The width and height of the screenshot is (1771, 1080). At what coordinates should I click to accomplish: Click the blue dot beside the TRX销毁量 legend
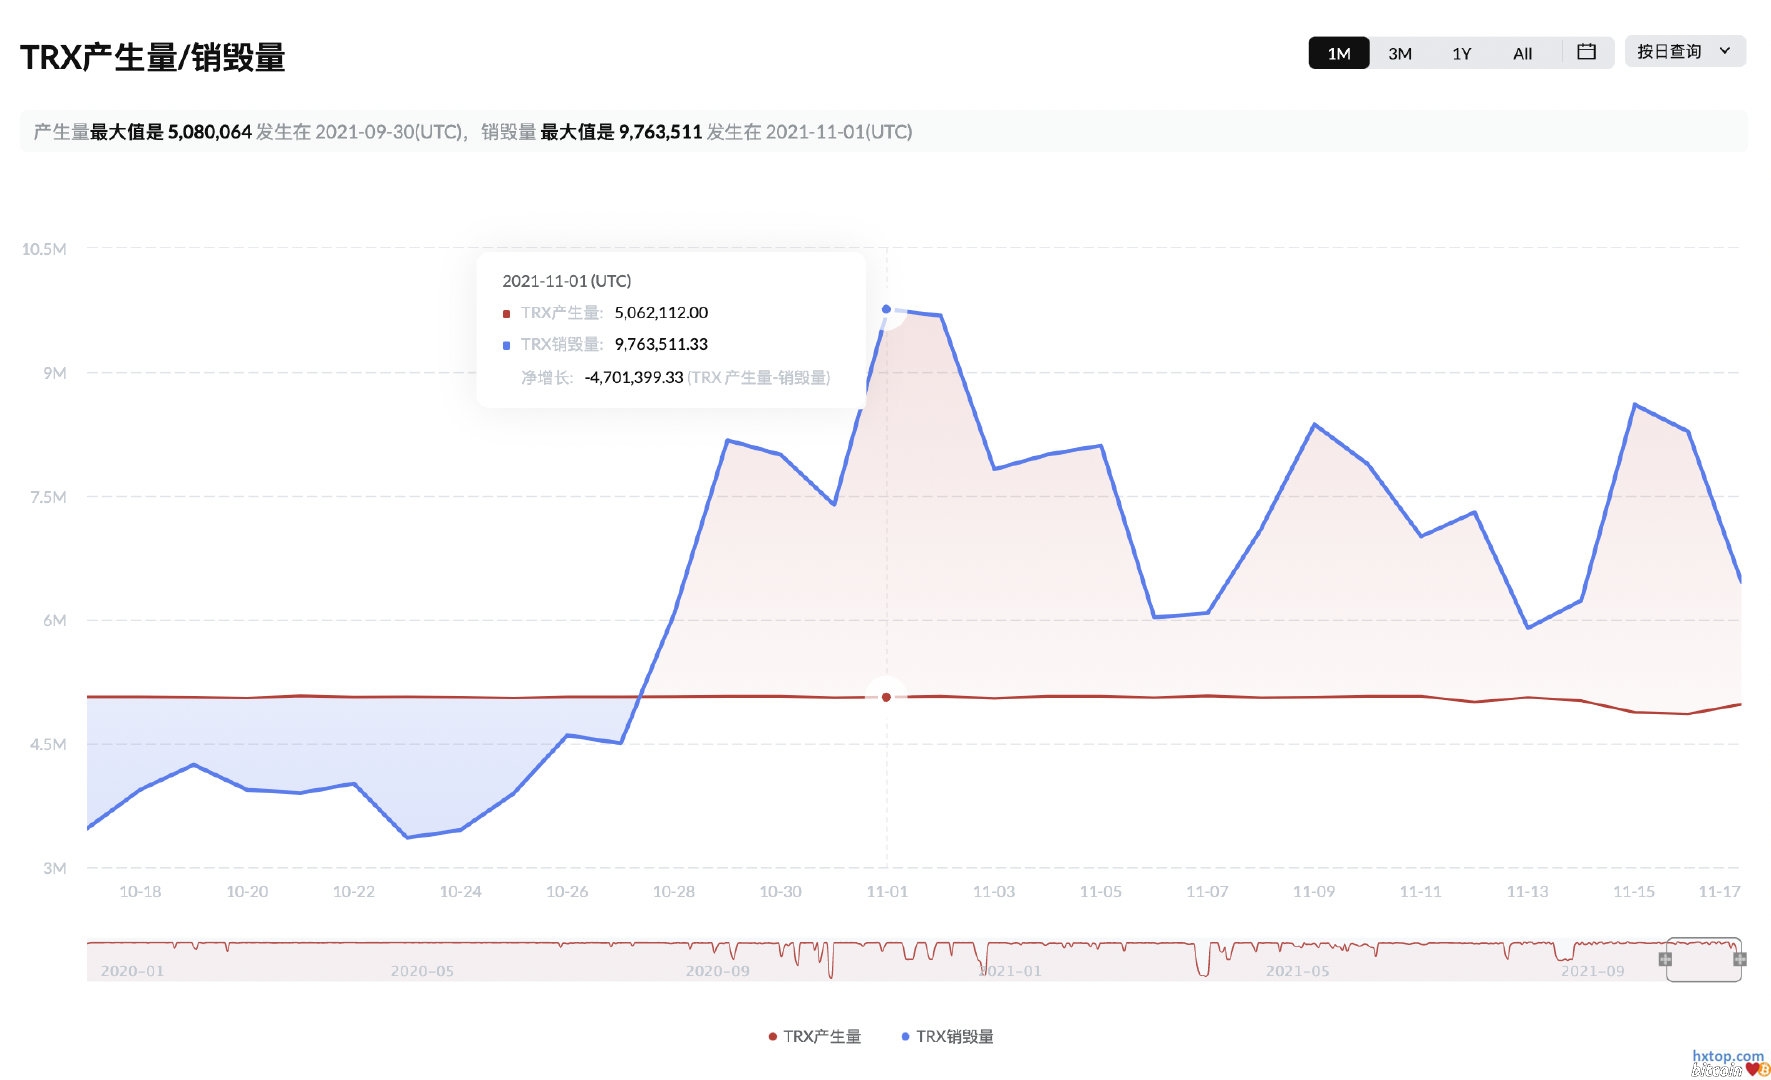click(x=905, y=1037)
